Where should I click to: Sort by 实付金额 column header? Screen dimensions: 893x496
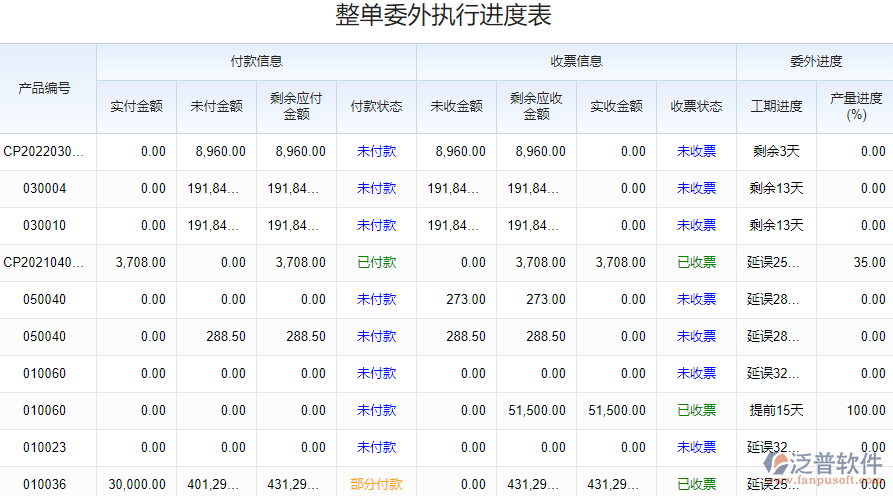(136, 107)
